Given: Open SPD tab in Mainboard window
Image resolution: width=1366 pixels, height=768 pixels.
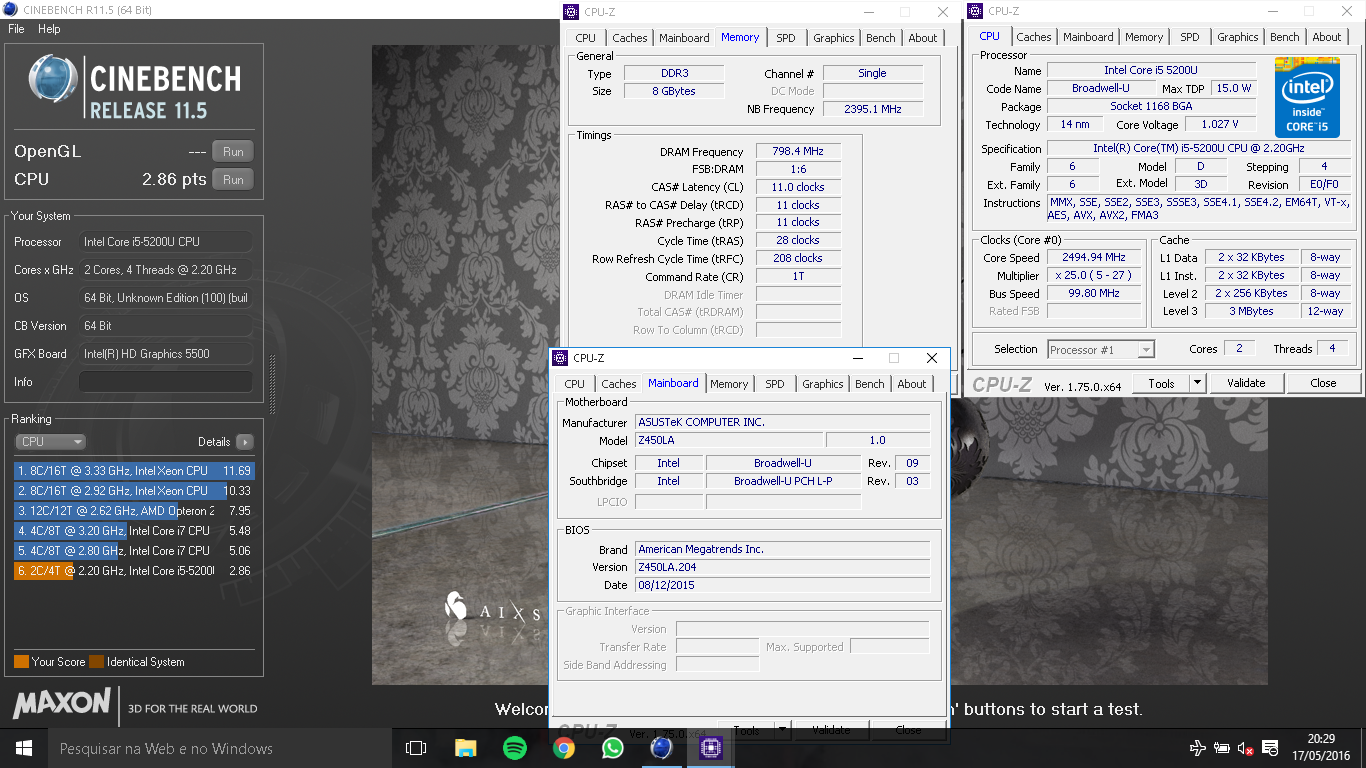Looking at the screenshot, I should point(775,384).
